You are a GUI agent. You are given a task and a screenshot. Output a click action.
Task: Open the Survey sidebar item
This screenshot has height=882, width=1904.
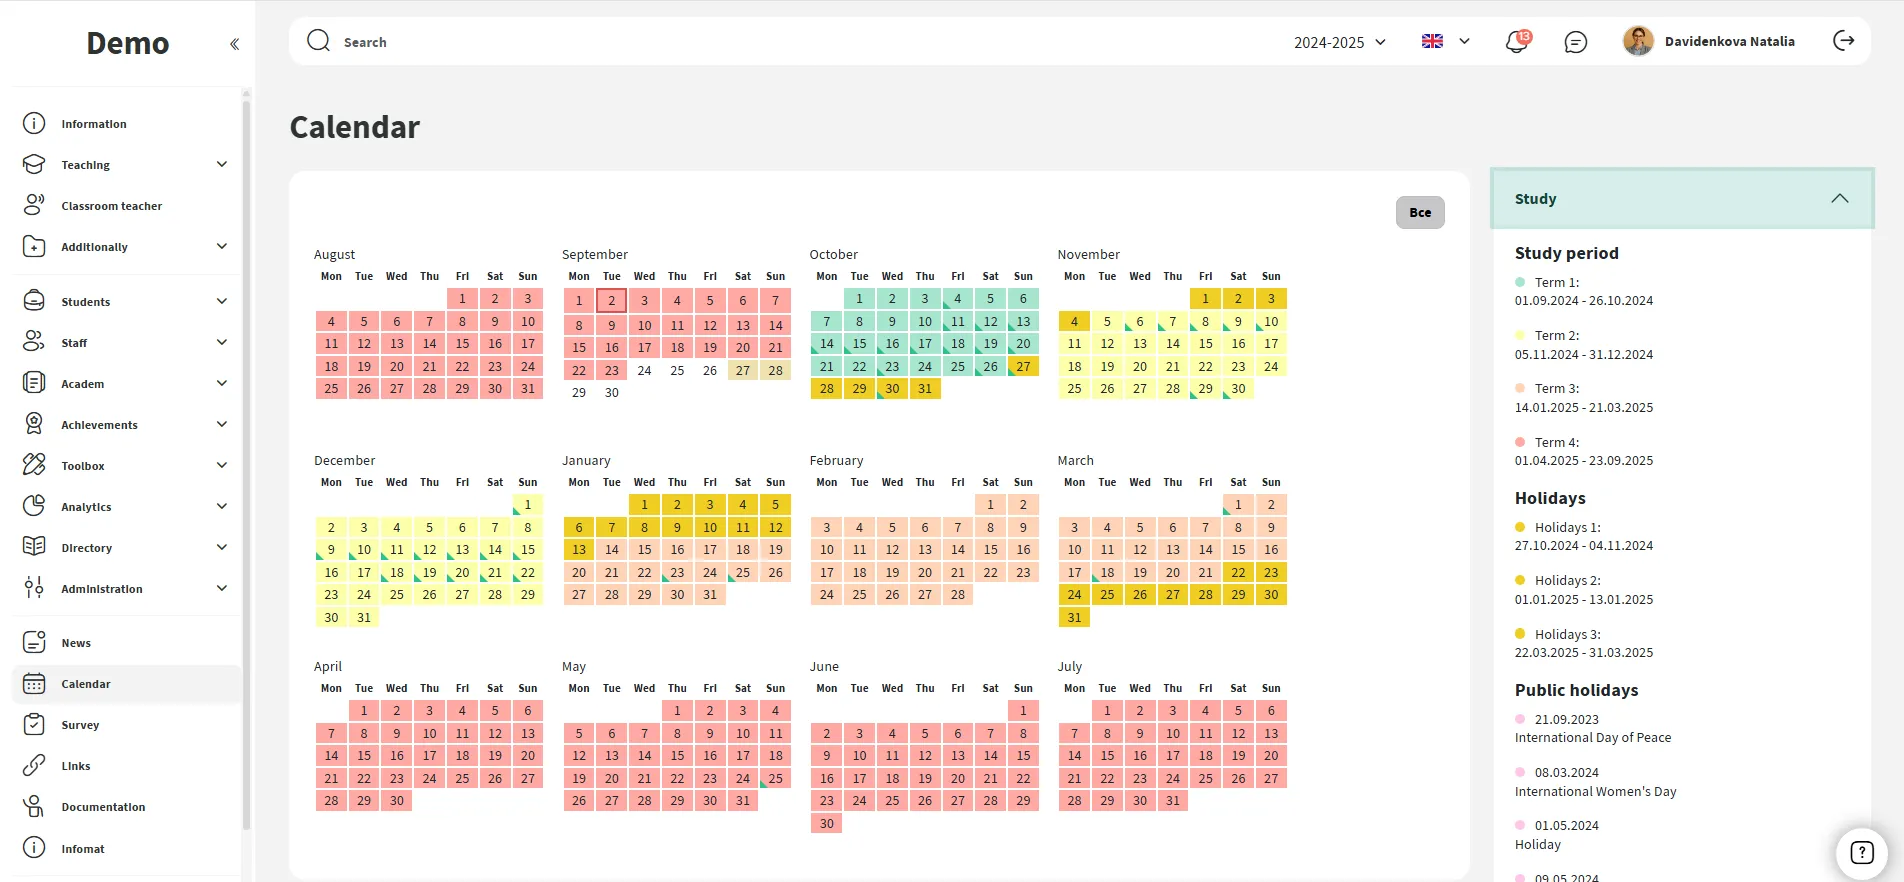[80, 725]
